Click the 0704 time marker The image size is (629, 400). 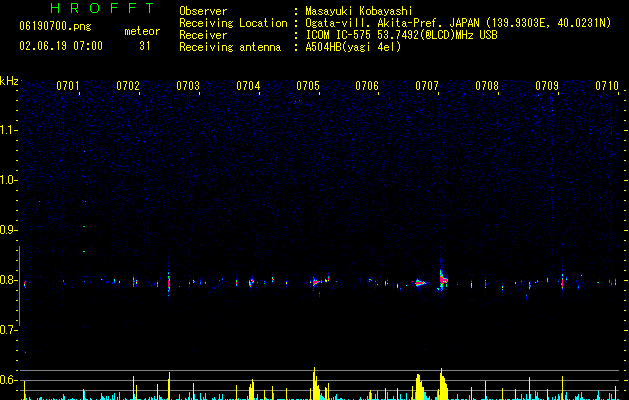tap(248, 86)
